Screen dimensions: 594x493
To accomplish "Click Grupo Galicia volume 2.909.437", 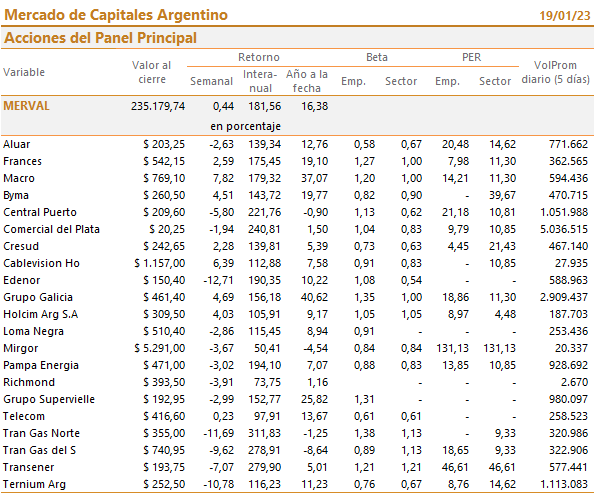I will (564, 297).
